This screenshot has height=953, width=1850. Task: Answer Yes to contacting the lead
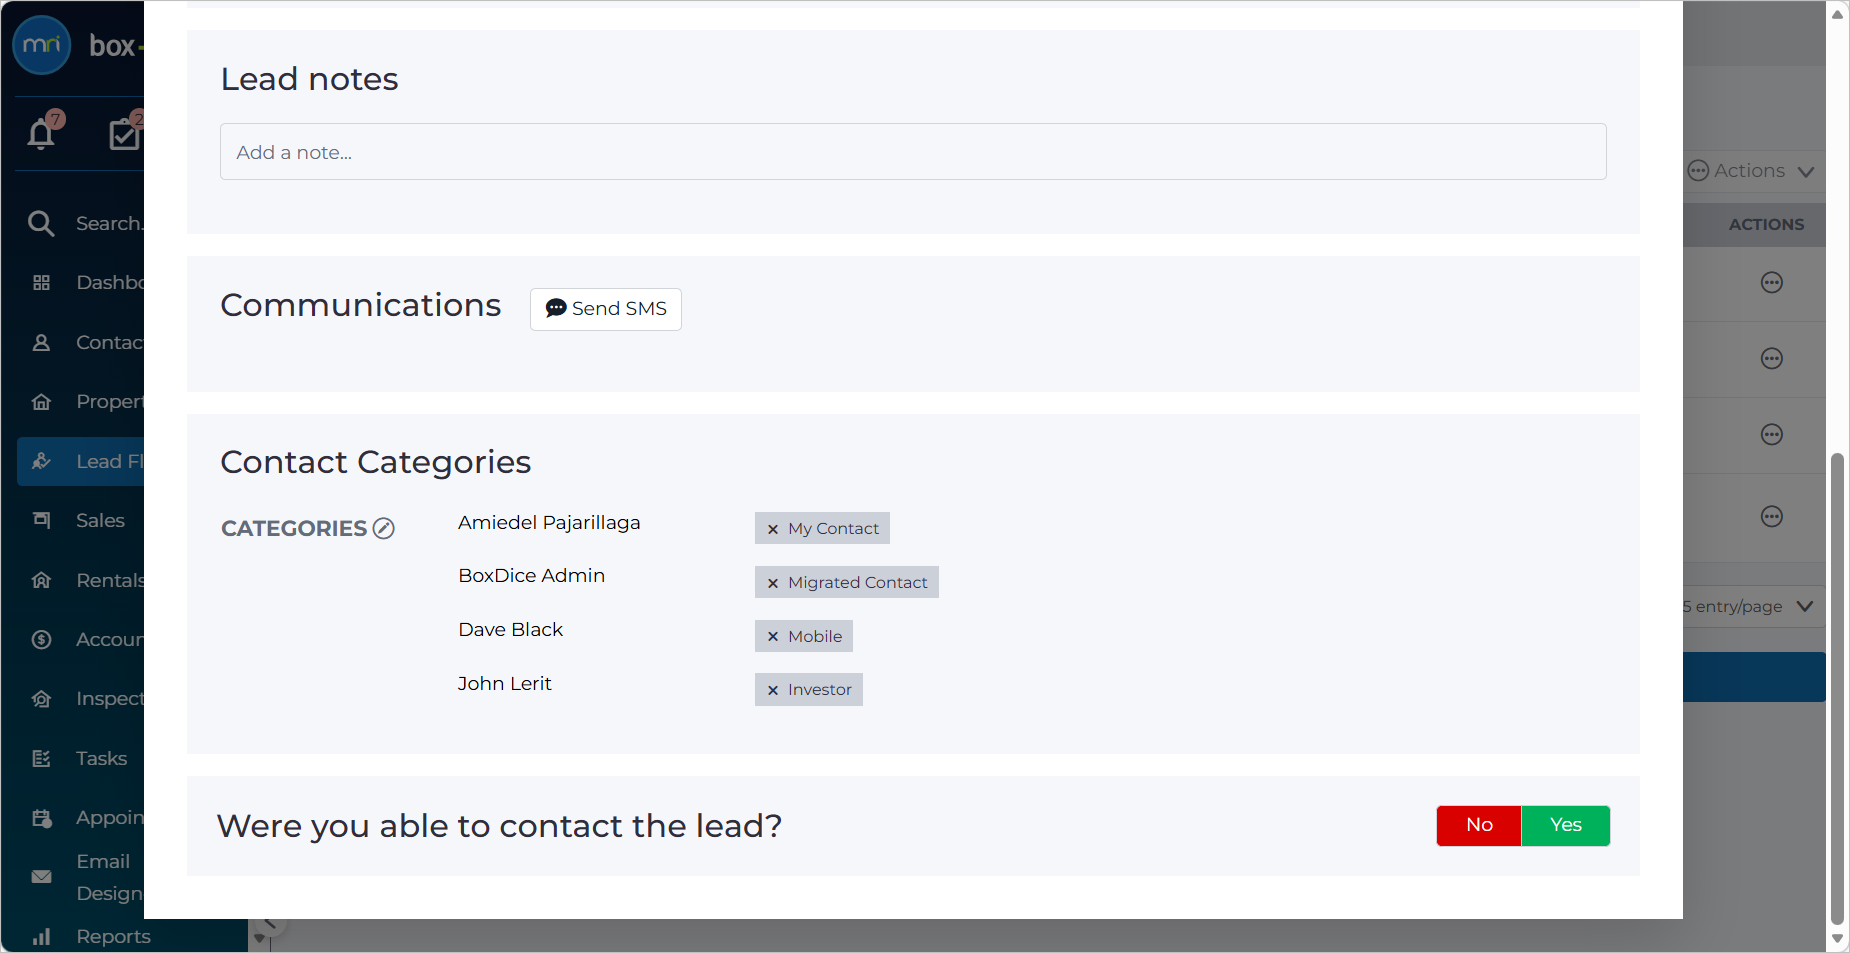1566,825
